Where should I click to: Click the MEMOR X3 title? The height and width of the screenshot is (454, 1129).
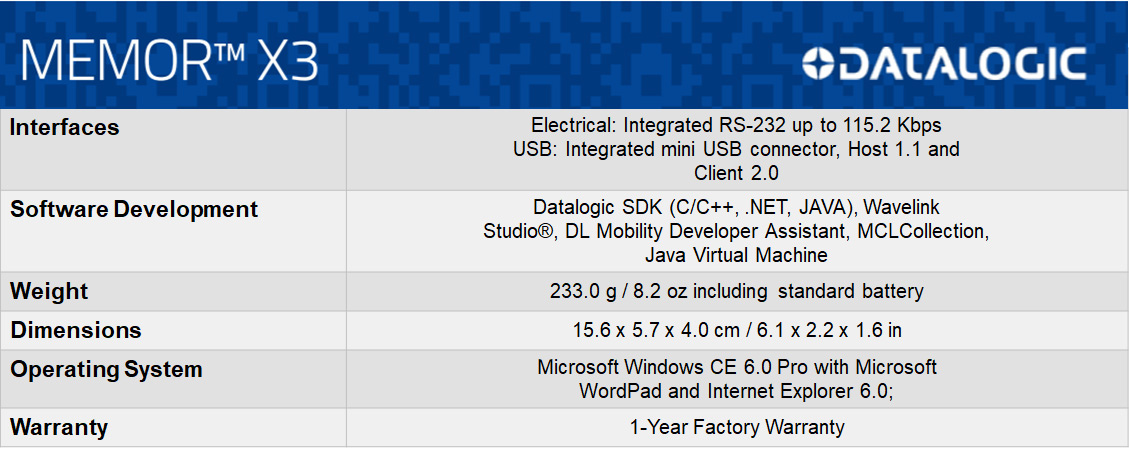pos(169,60)
